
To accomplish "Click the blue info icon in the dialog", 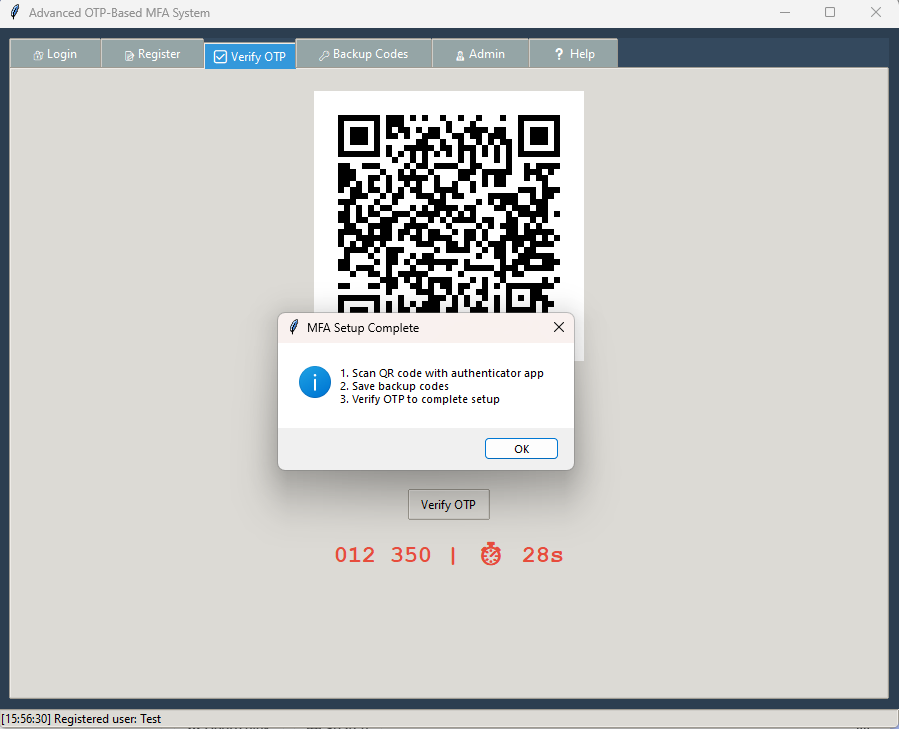I will pos(315,382).
